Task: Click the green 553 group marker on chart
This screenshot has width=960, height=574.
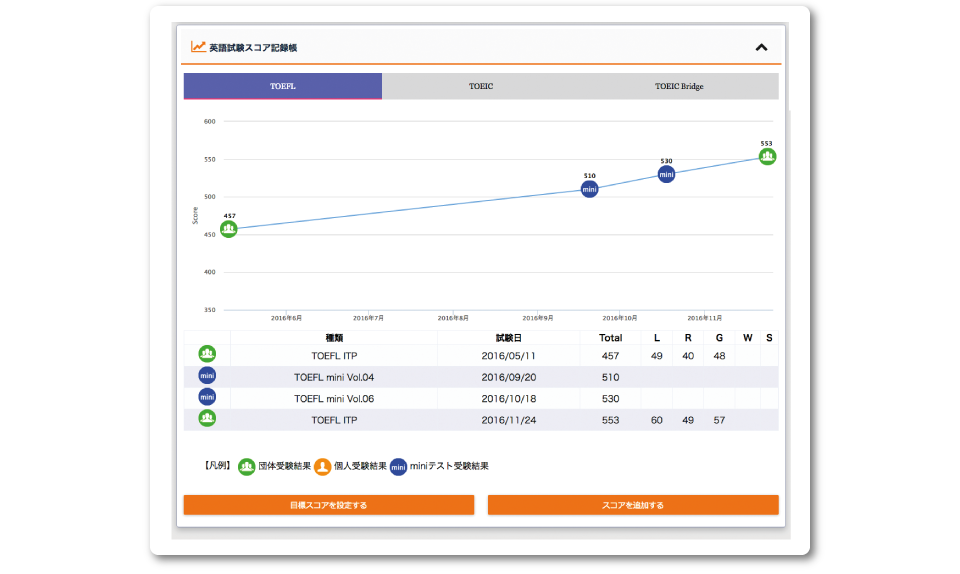Action: point(767,157)
